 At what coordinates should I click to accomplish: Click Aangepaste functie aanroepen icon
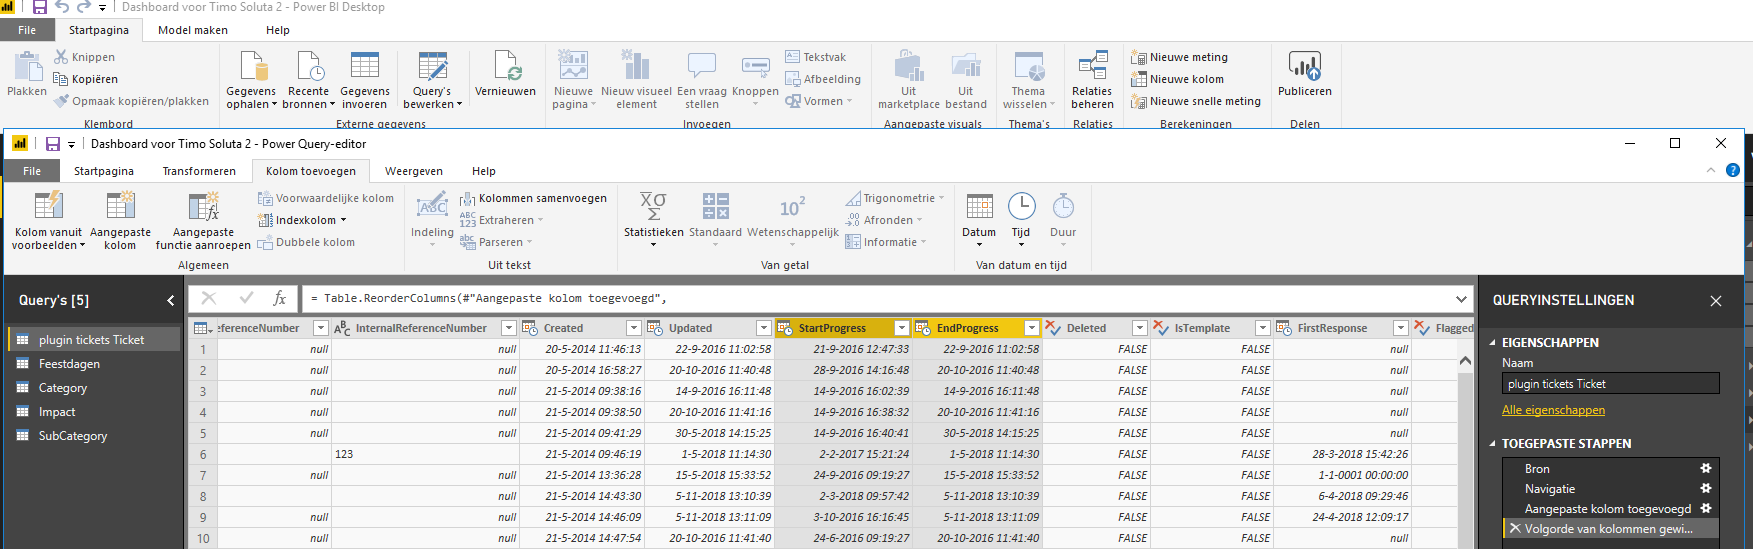point(203,205)
